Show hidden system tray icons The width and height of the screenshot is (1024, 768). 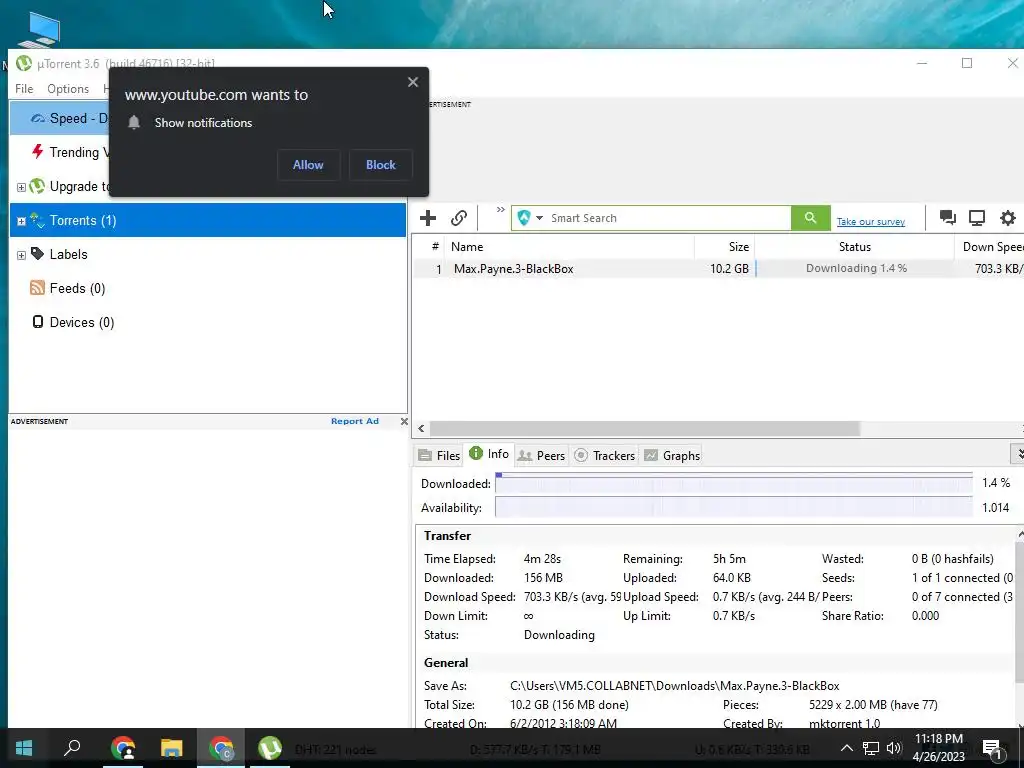(x=846, y=748)
